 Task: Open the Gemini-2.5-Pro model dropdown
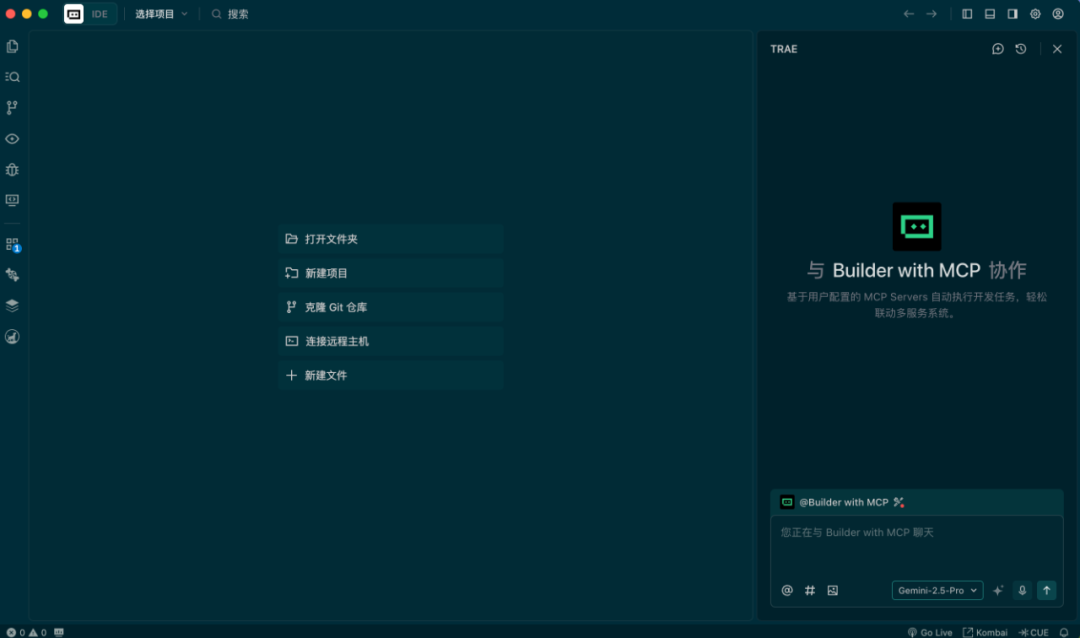click(x=937, y=590)
